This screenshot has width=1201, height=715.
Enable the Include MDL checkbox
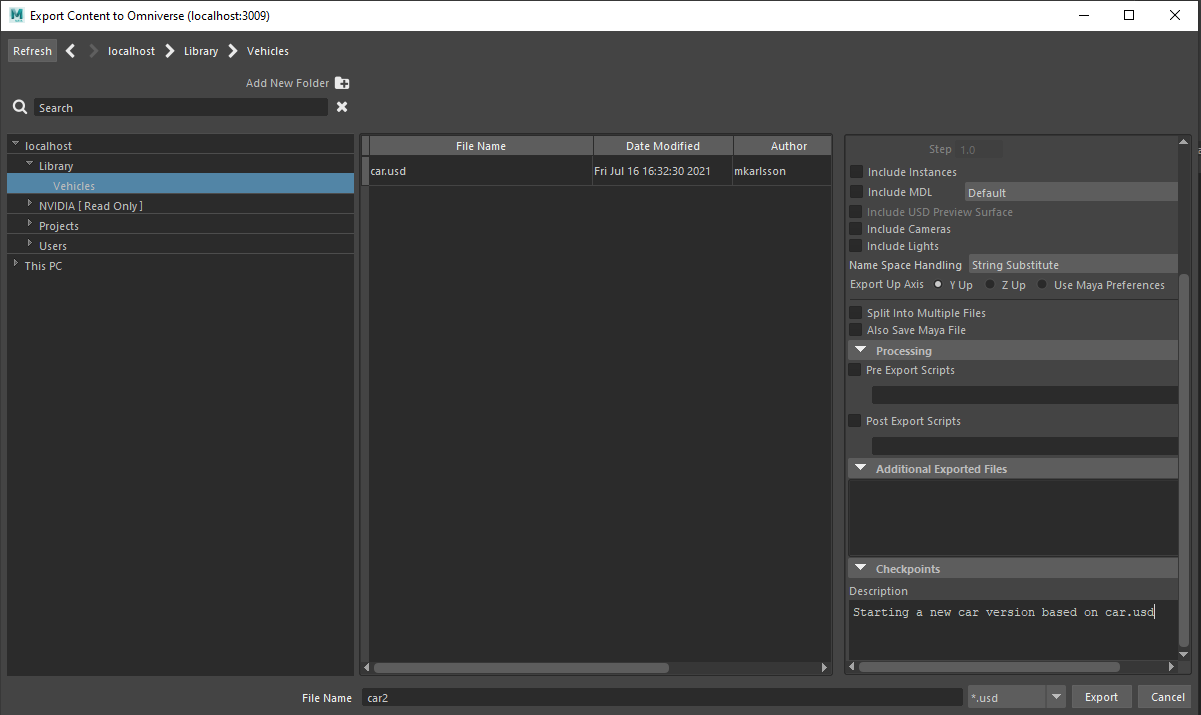point(855,192)
